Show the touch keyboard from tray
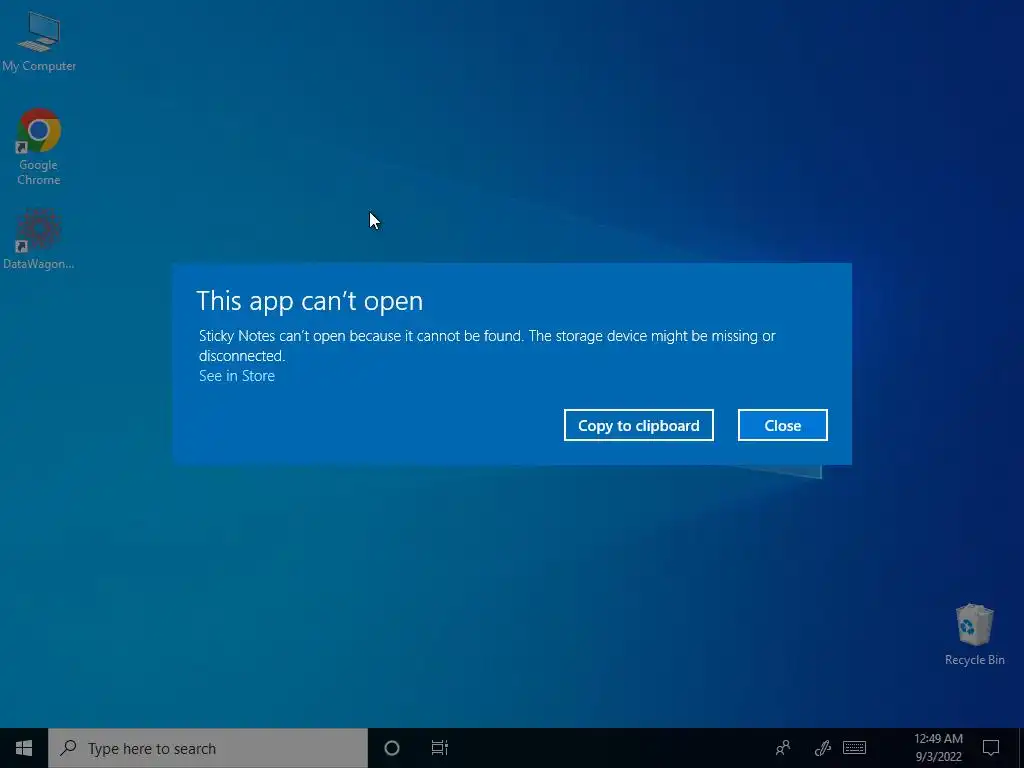 coord(854,748)
